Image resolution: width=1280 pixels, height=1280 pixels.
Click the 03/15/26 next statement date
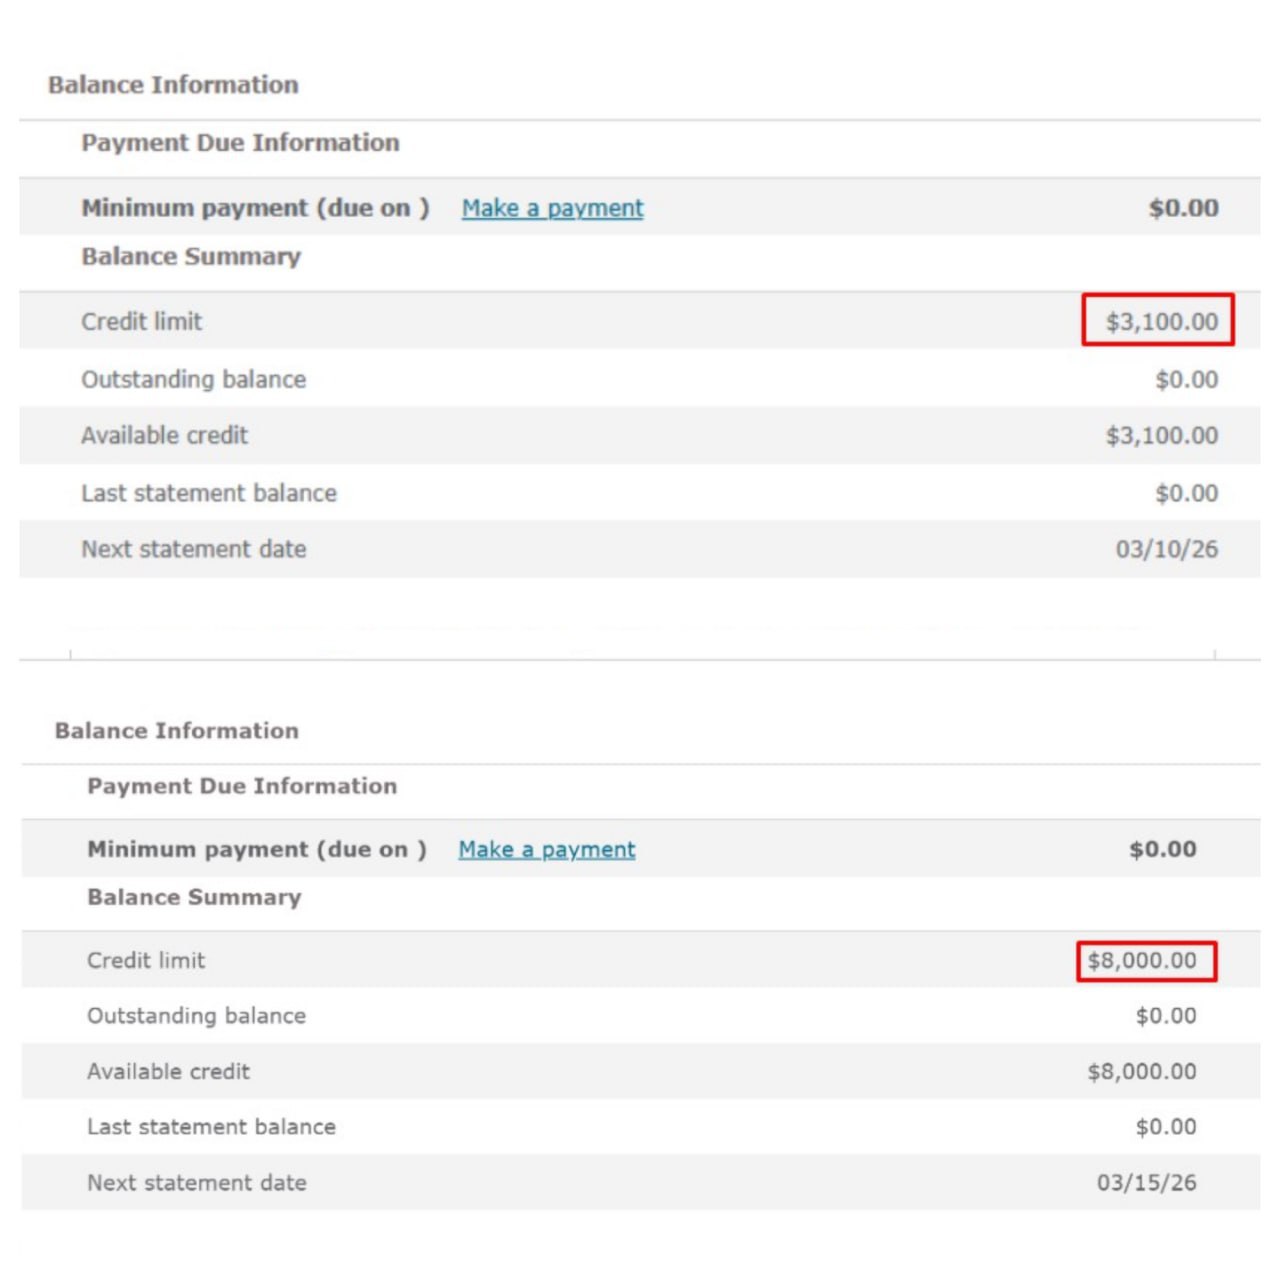pyautogui.click(x=1146, y=1182)
